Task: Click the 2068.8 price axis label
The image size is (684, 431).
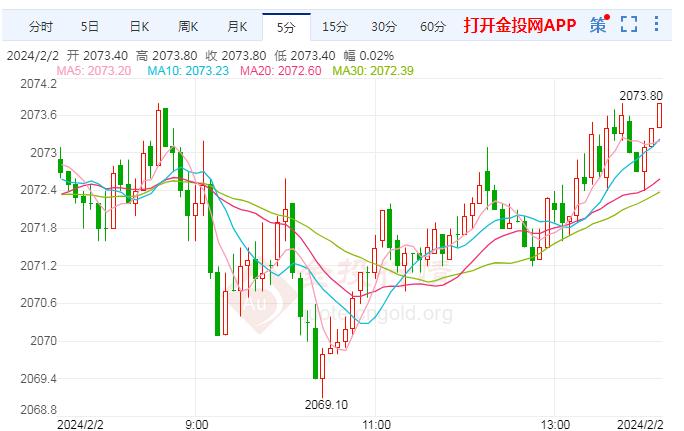Action: 38,410
